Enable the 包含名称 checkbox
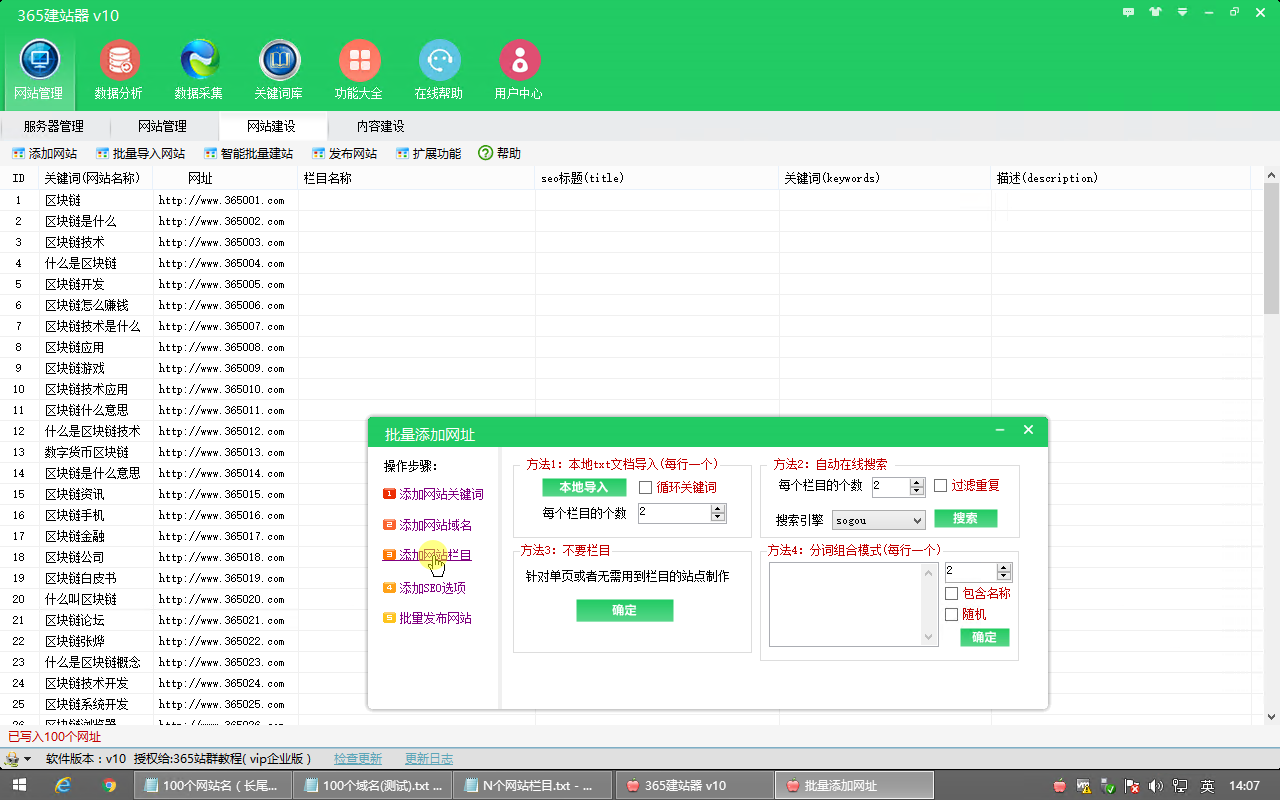This screenshot has width=1280, height=800. 951,594
